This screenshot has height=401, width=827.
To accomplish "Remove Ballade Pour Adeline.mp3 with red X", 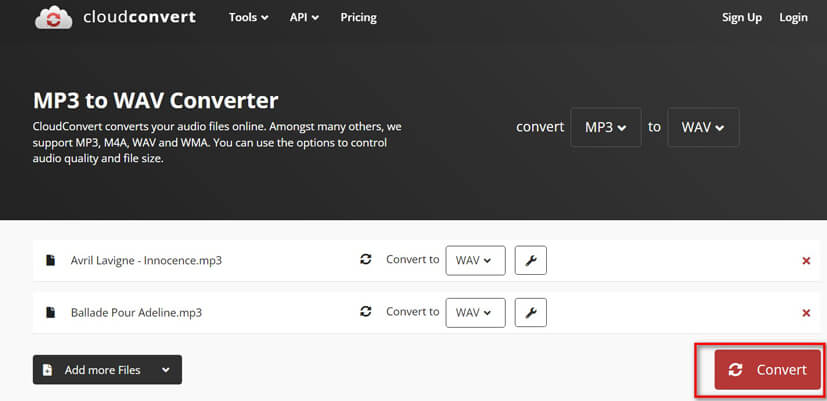I will pos(806,313).
